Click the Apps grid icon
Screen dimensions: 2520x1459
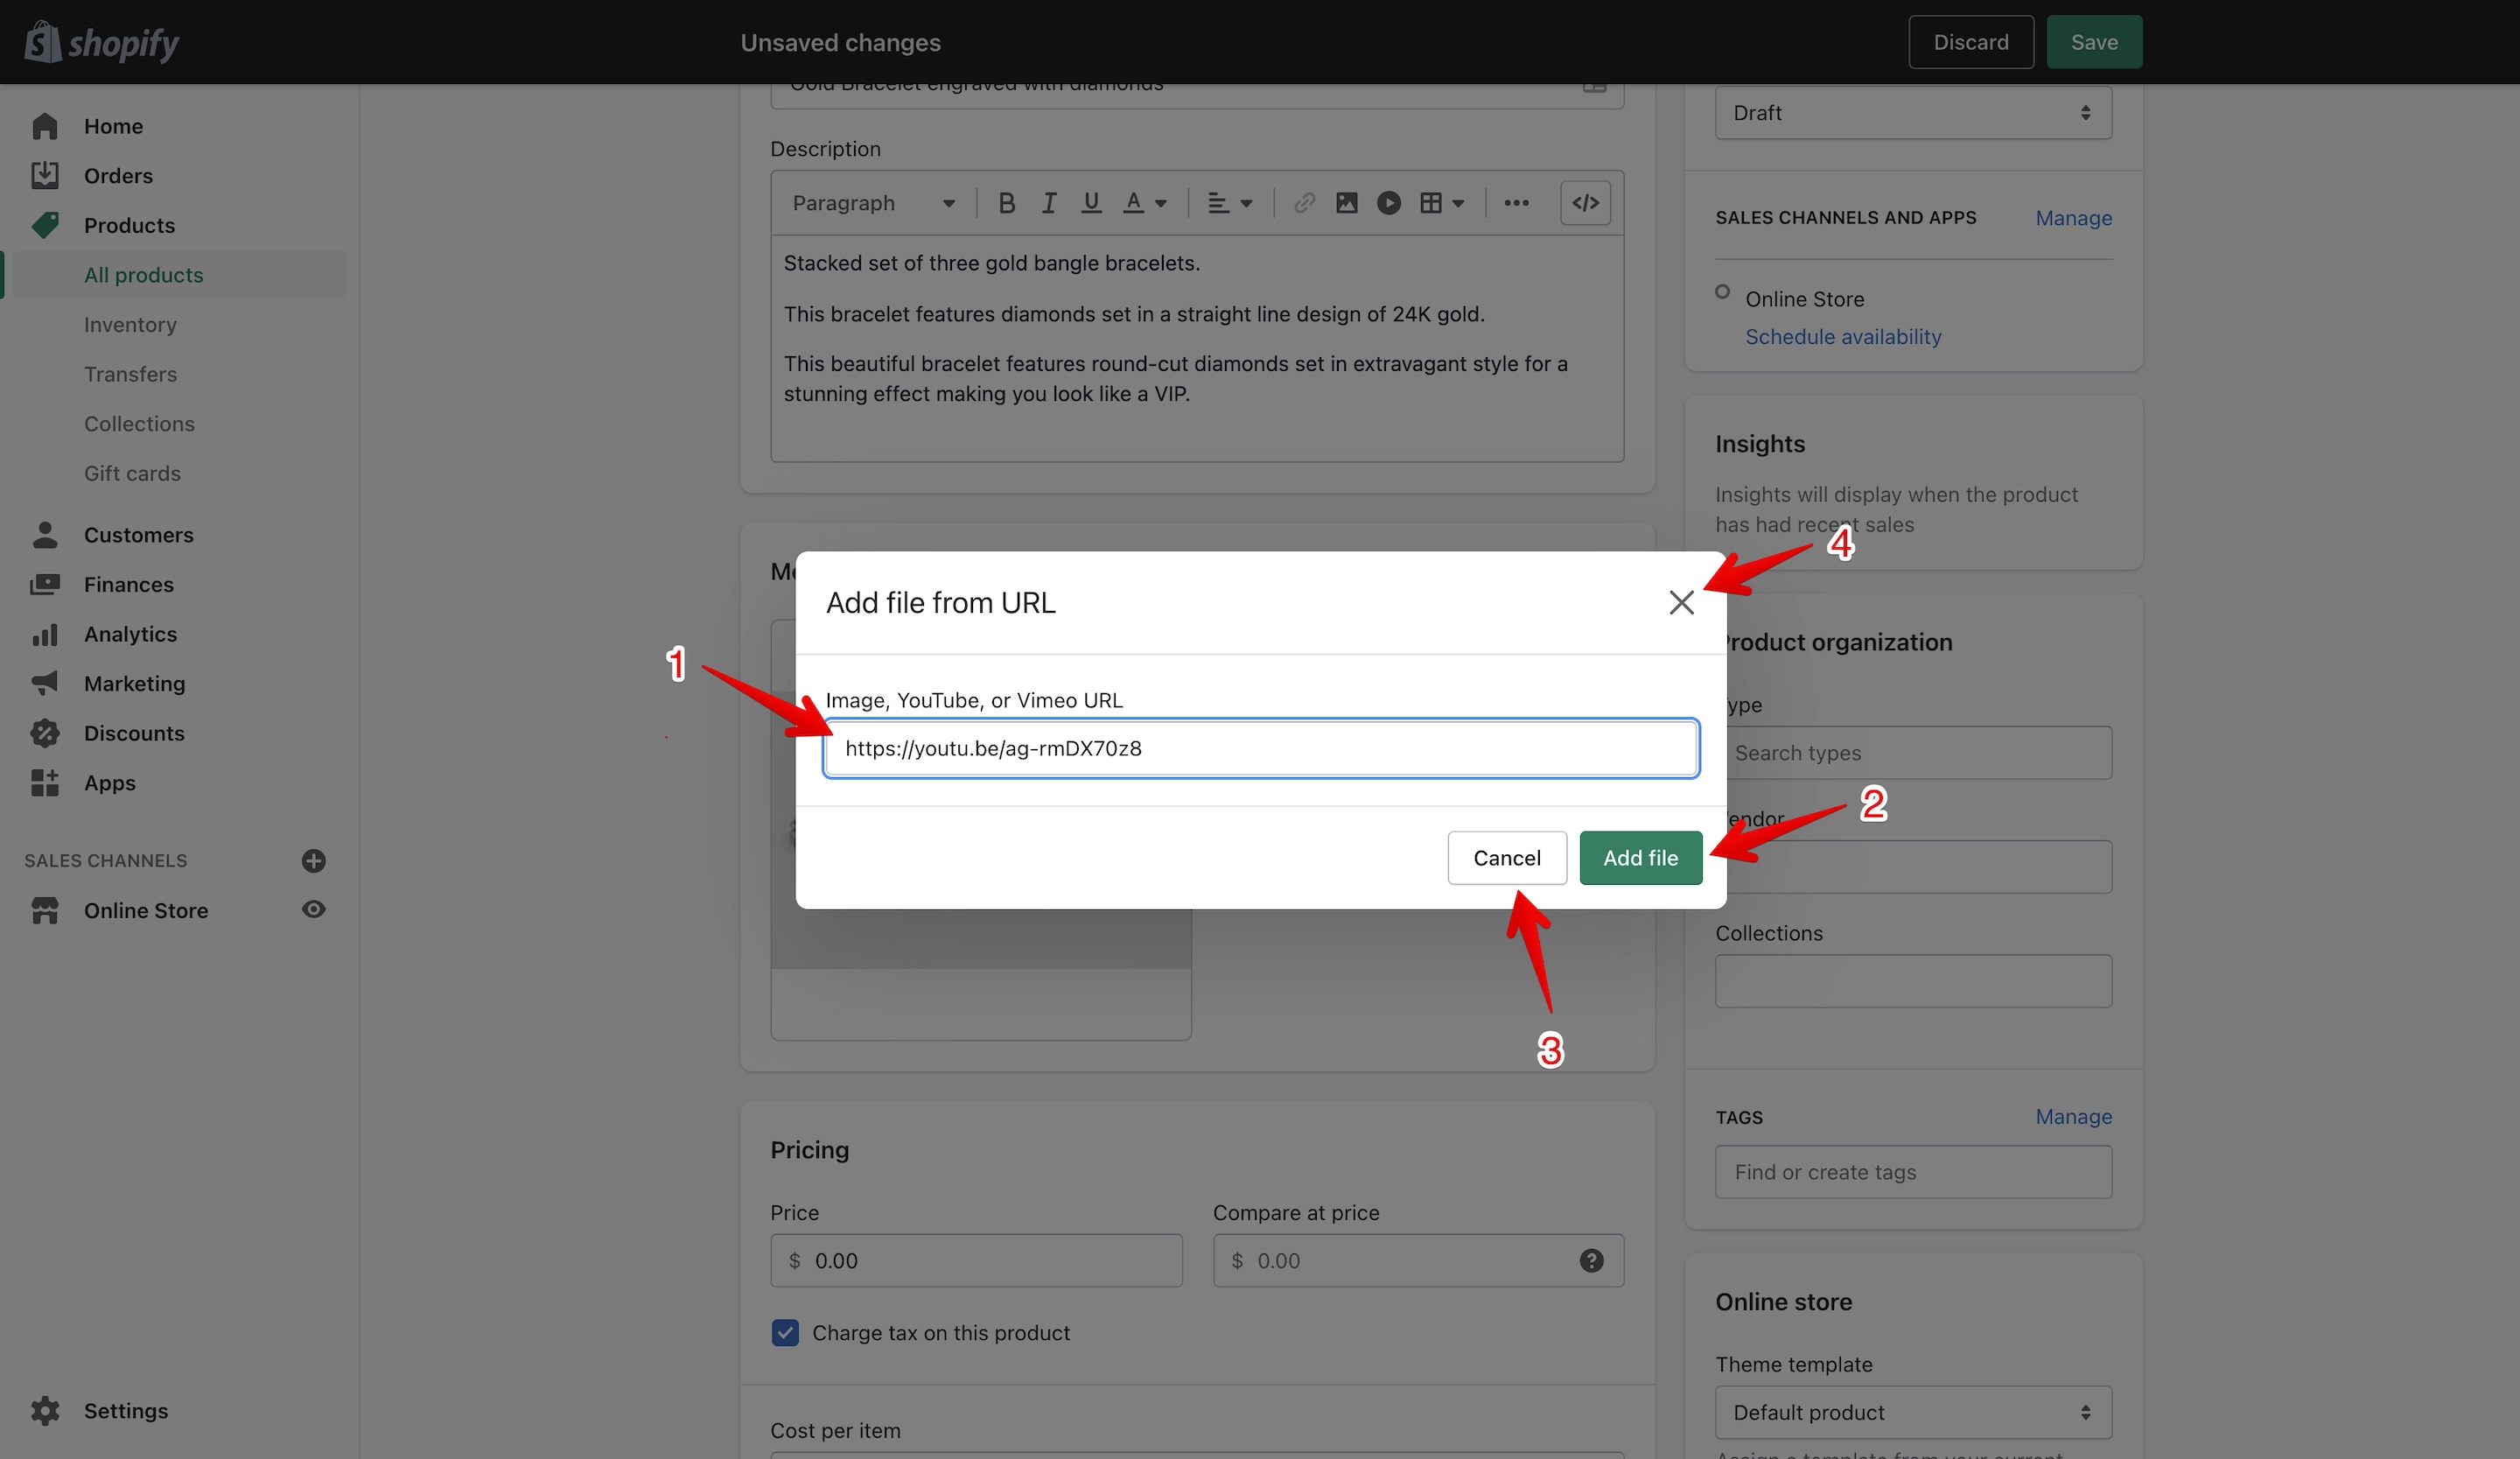pyautogui.click(x=45, y=783)
